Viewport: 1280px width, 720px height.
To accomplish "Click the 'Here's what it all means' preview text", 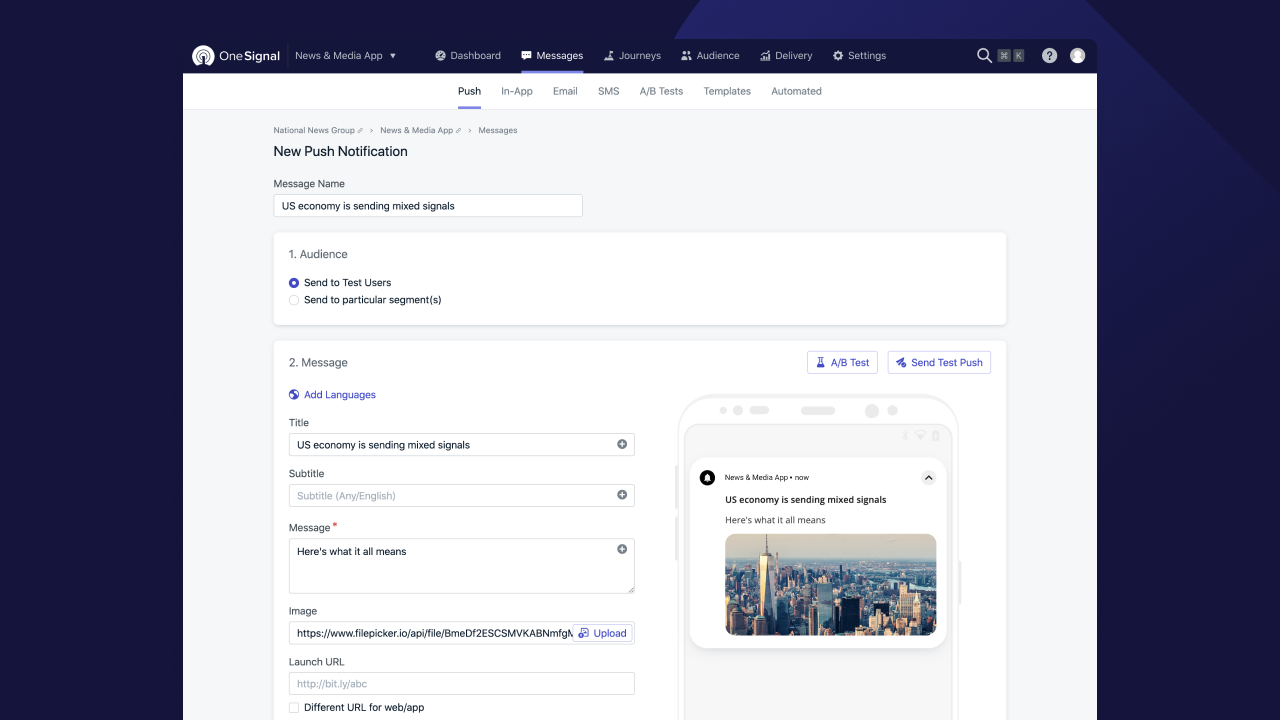I will click(x=775, y=520).
